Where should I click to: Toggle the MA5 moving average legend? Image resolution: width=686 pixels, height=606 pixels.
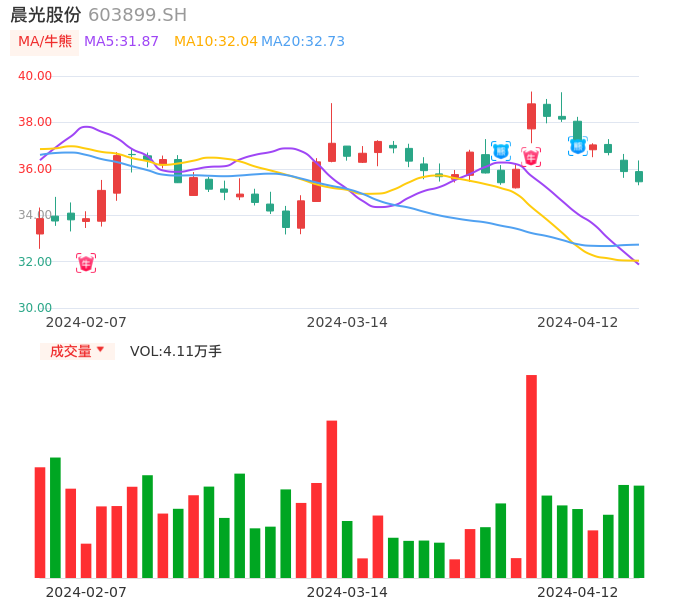pos(121,42)
